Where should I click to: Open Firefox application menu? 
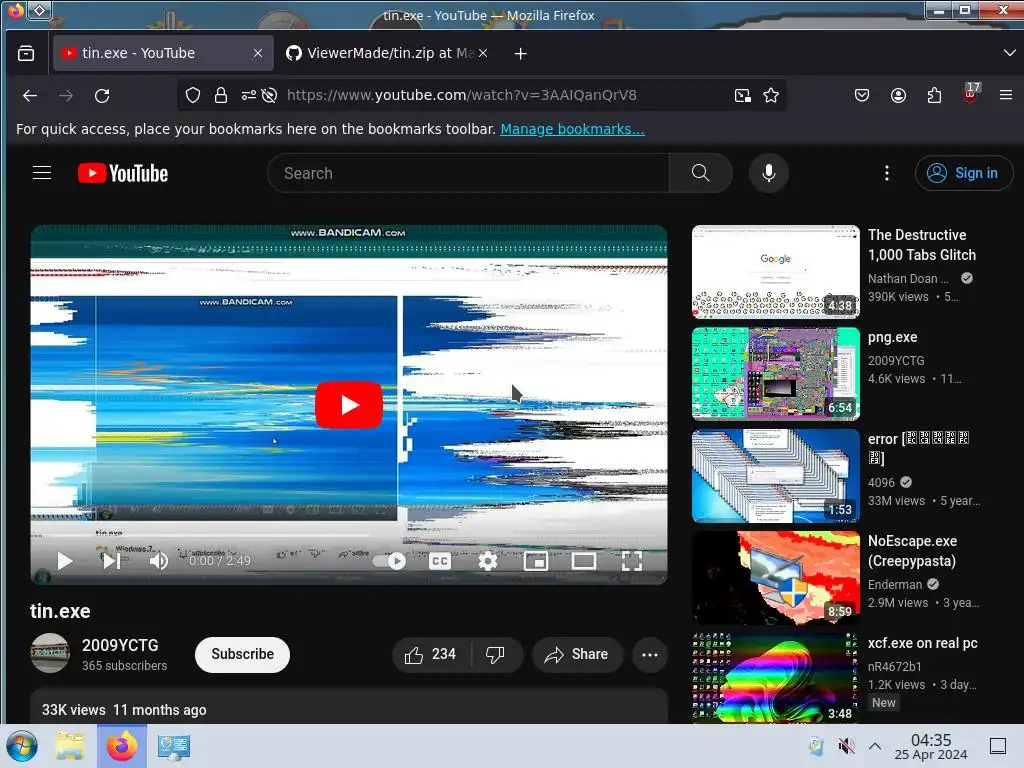coord(1006,95)
